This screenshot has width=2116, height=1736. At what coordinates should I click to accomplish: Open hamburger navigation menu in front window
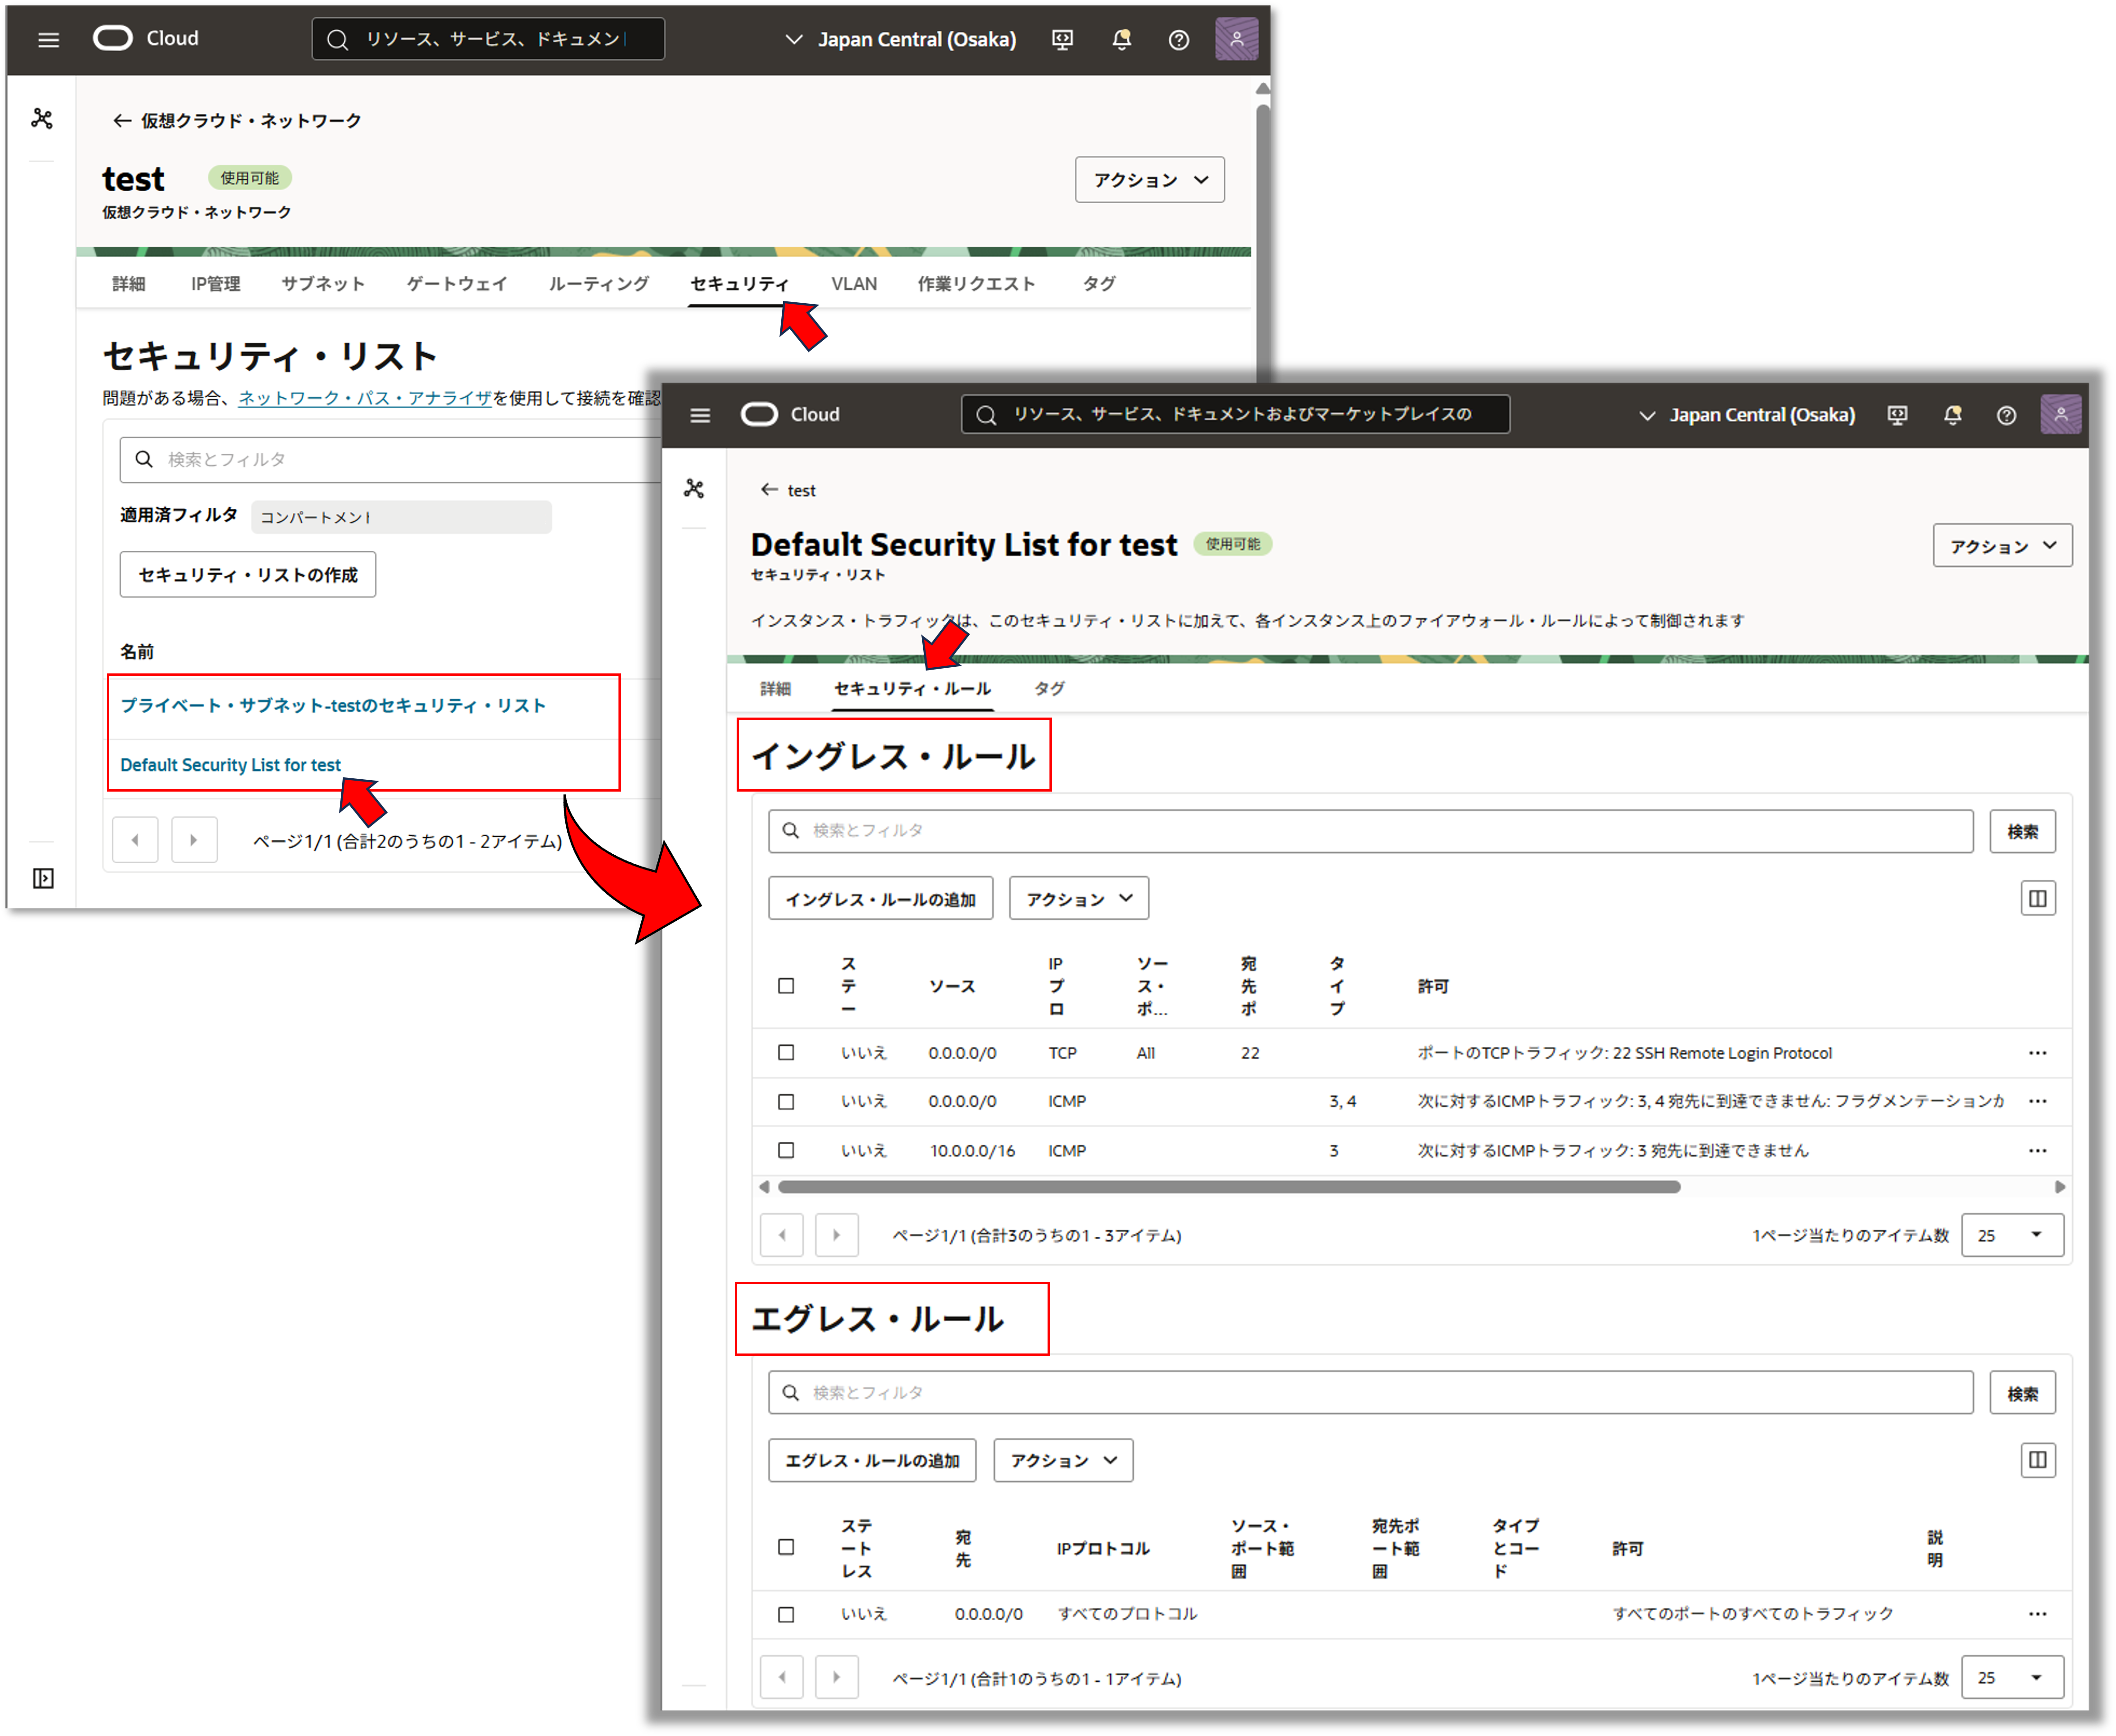tap(700, 415)
